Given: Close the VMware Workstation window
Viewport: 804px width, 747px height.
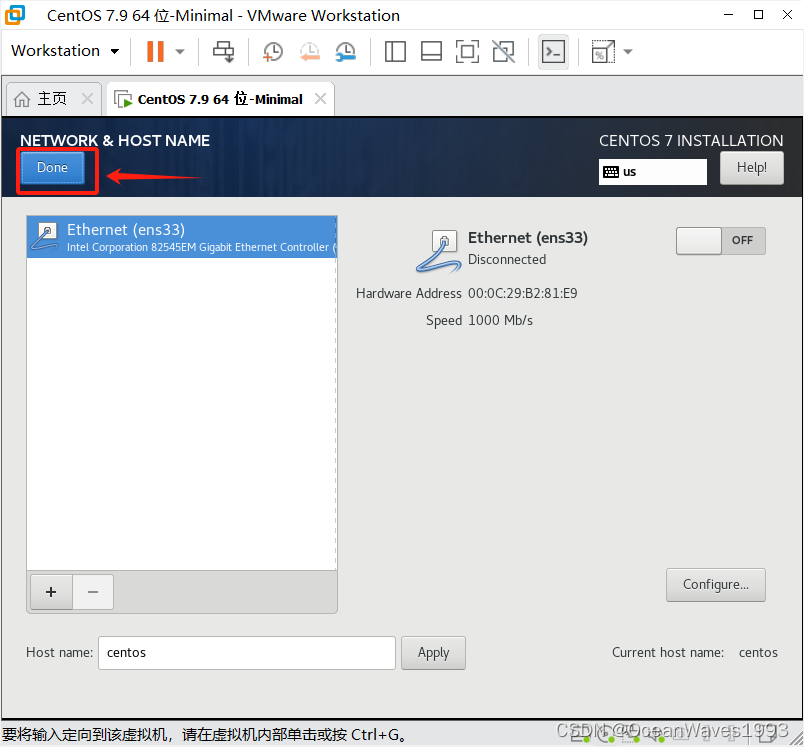Looking at the screenshot, I should pyautogui.click(x=788, y=15).
